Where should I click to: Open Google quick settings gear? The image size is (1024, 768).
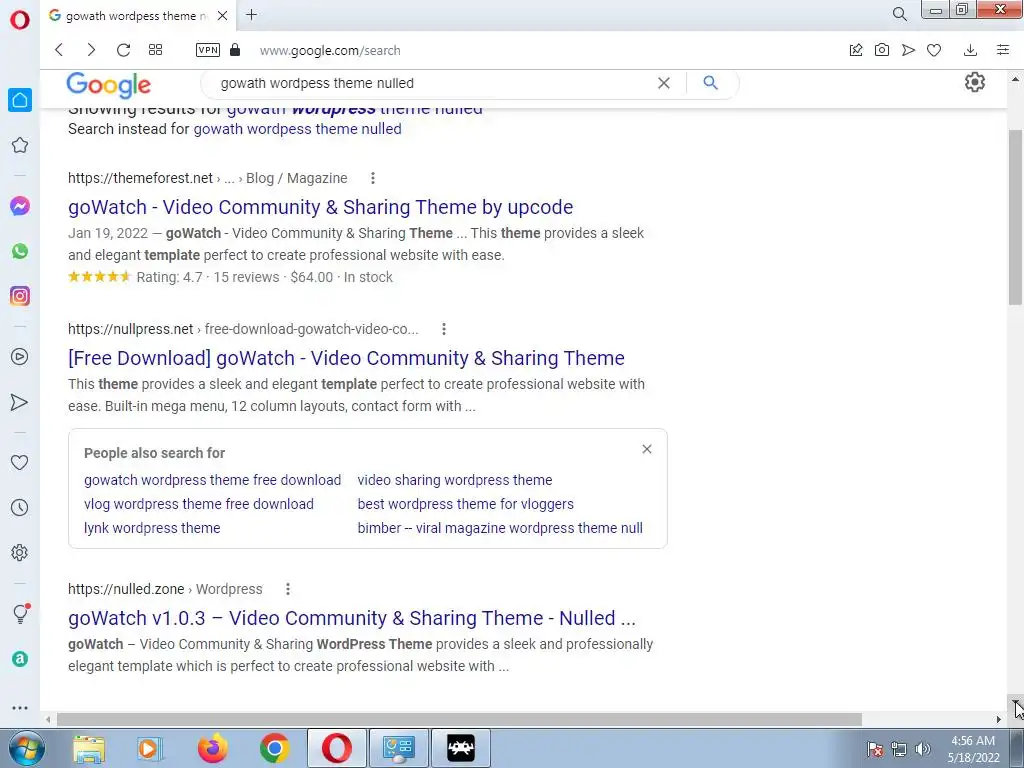974,82
